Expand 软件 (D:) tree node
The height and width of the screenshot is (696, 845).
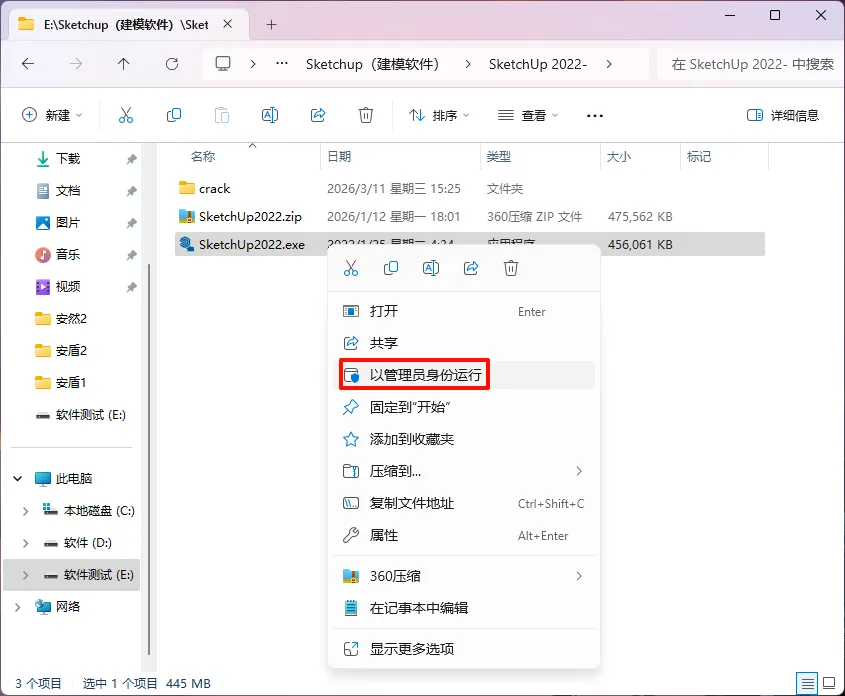click(25, 543)
